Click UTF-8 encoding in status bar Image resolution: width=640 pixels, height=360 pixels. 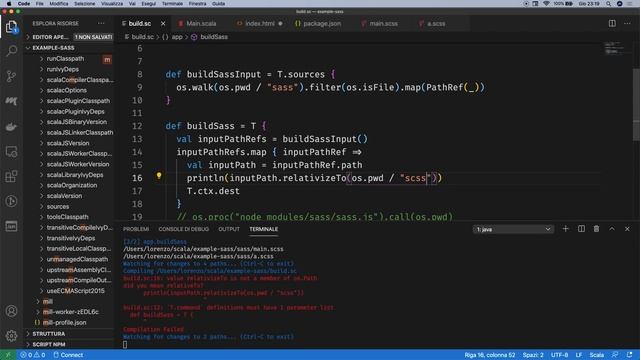(559, 355)
